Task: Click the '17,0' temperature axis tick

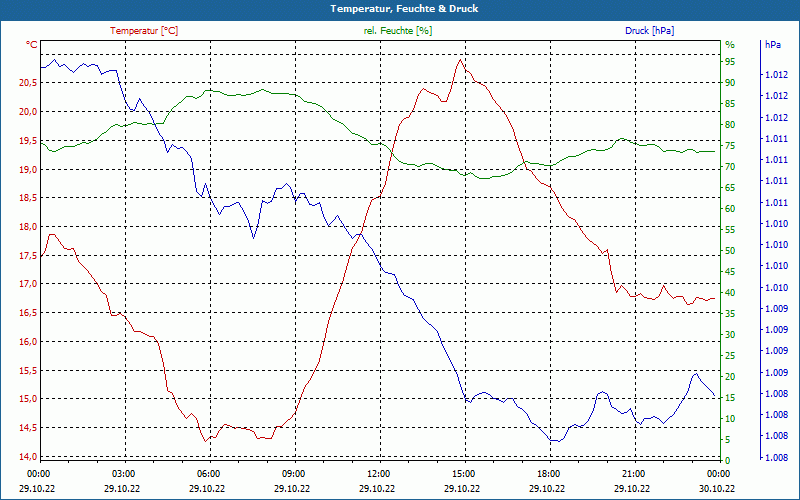Action: (28, 284)
